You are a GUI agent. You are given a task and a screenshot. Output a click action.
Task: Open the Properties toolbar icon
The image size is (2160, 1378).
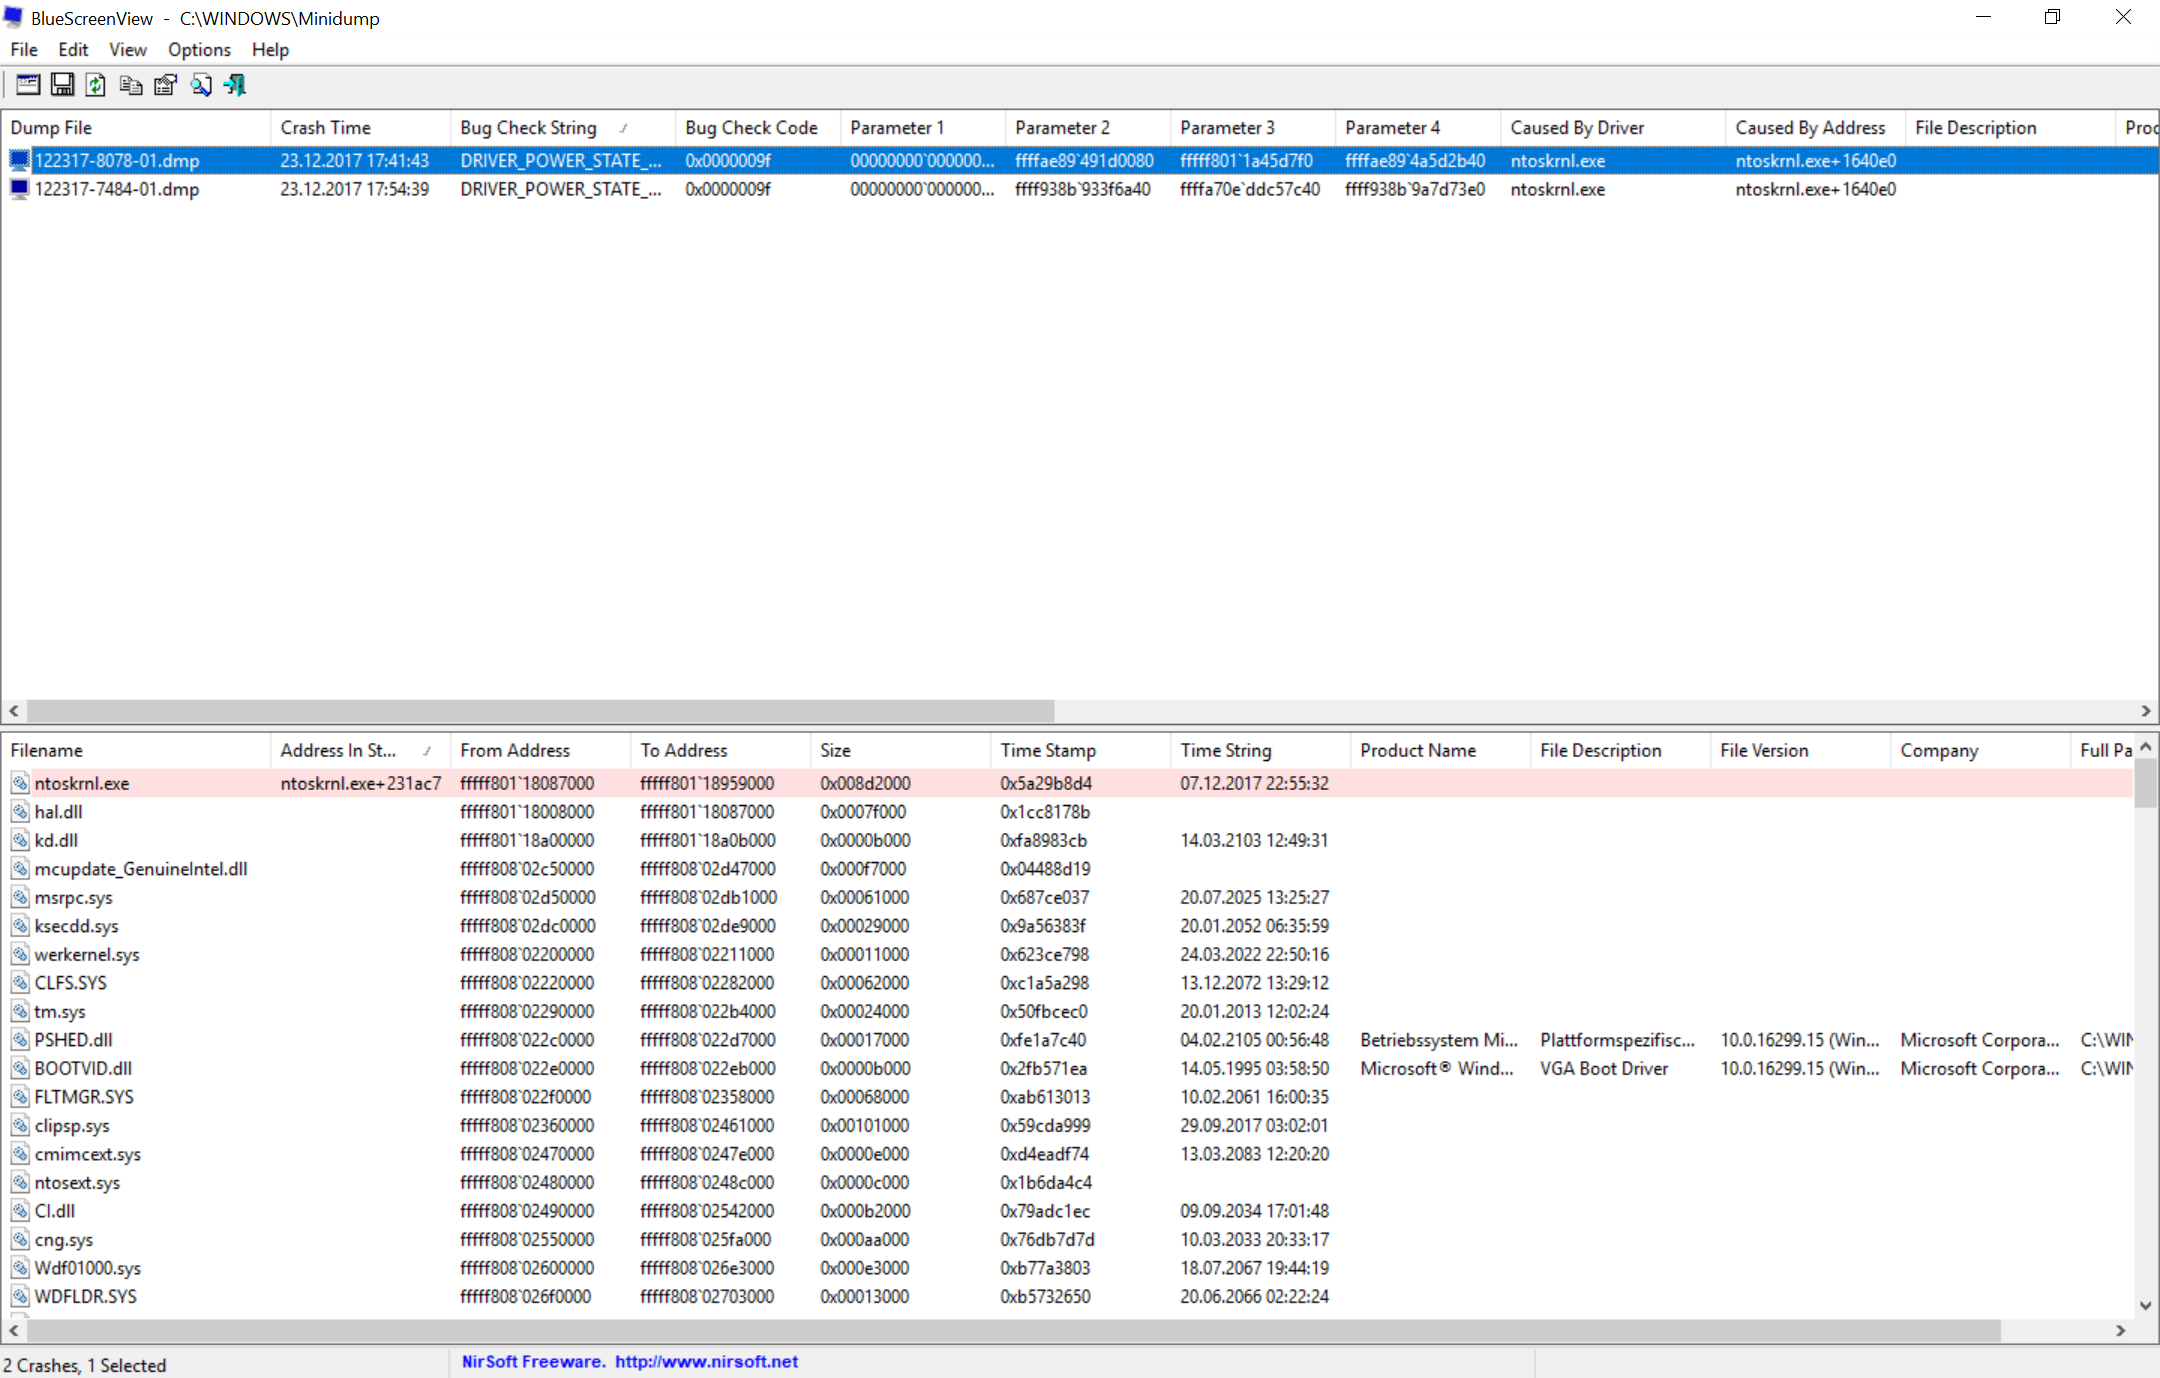point(165,85)
